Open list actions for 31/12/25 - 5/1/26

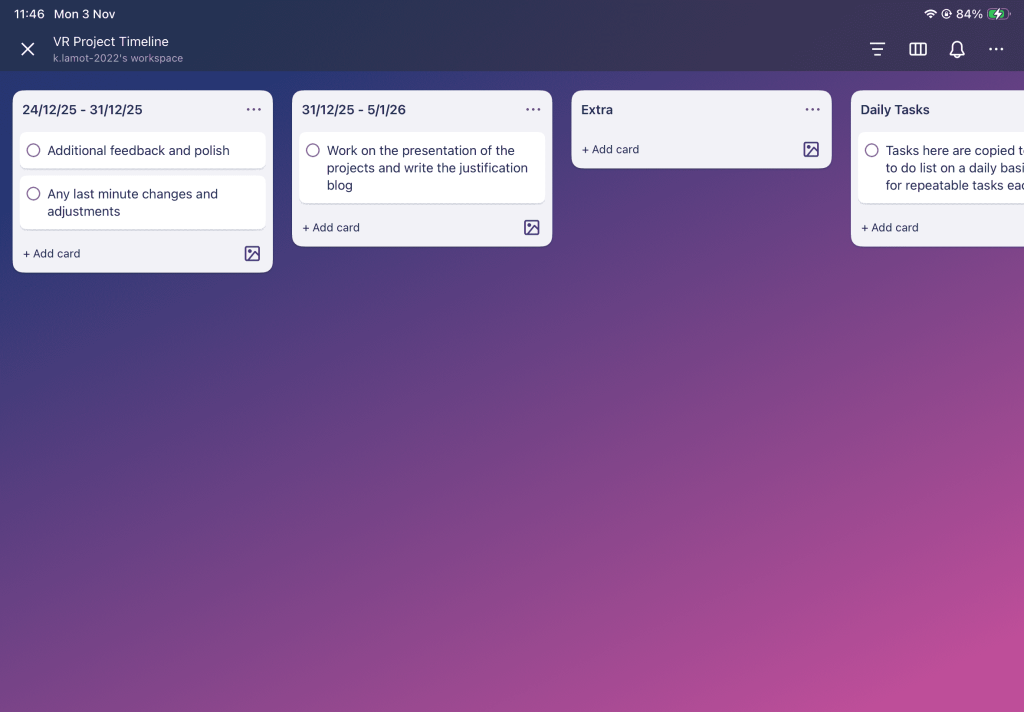tap(533, 110)
